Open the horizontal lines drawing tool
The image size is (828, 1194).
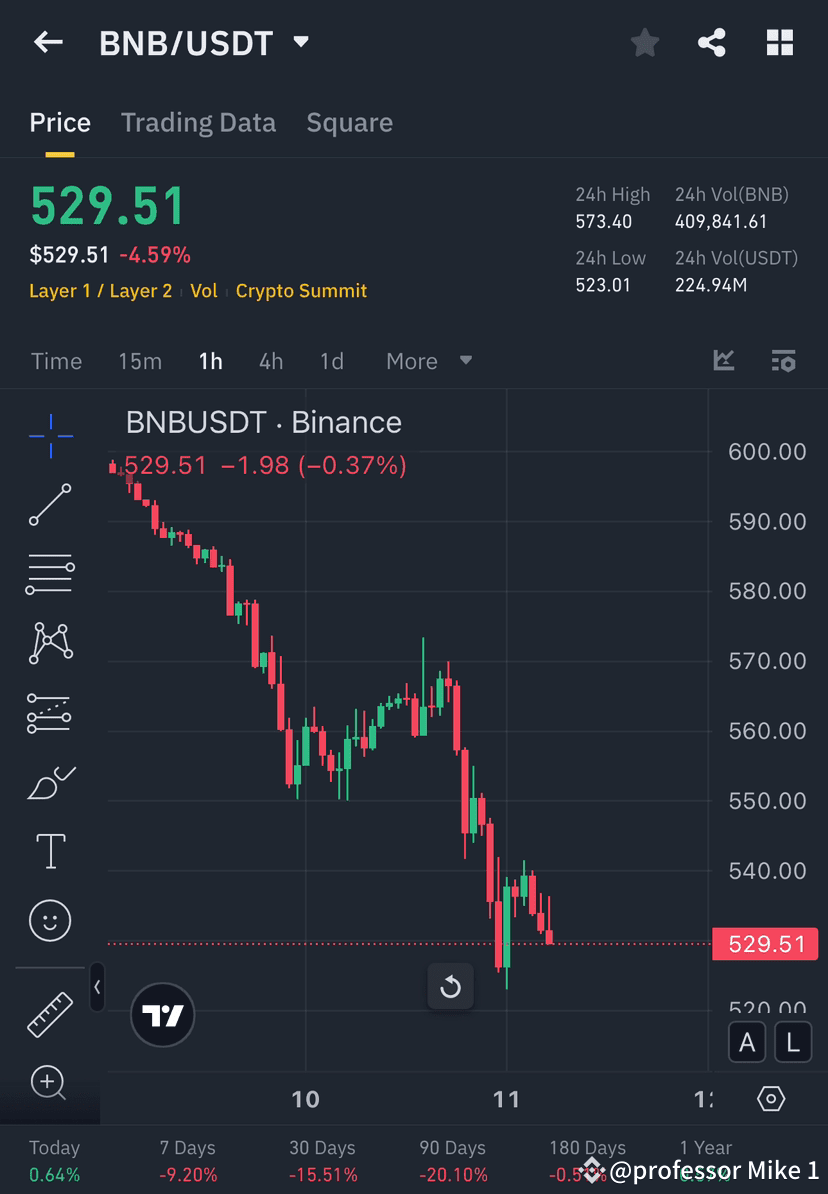50,574
